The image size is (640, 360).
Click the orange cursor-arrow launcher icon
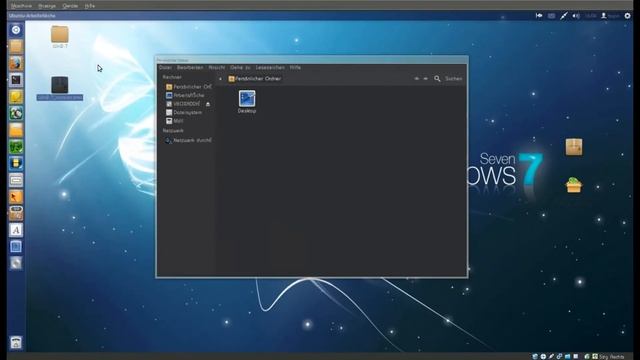coord(16,197)
